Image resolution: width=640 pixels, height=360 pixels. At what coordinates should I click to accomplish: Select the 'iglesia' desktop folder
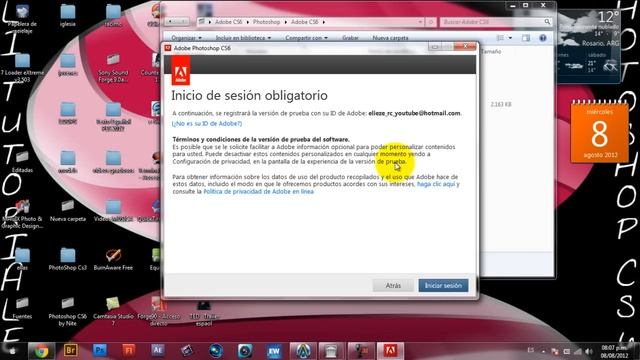[x=68, y=16]
